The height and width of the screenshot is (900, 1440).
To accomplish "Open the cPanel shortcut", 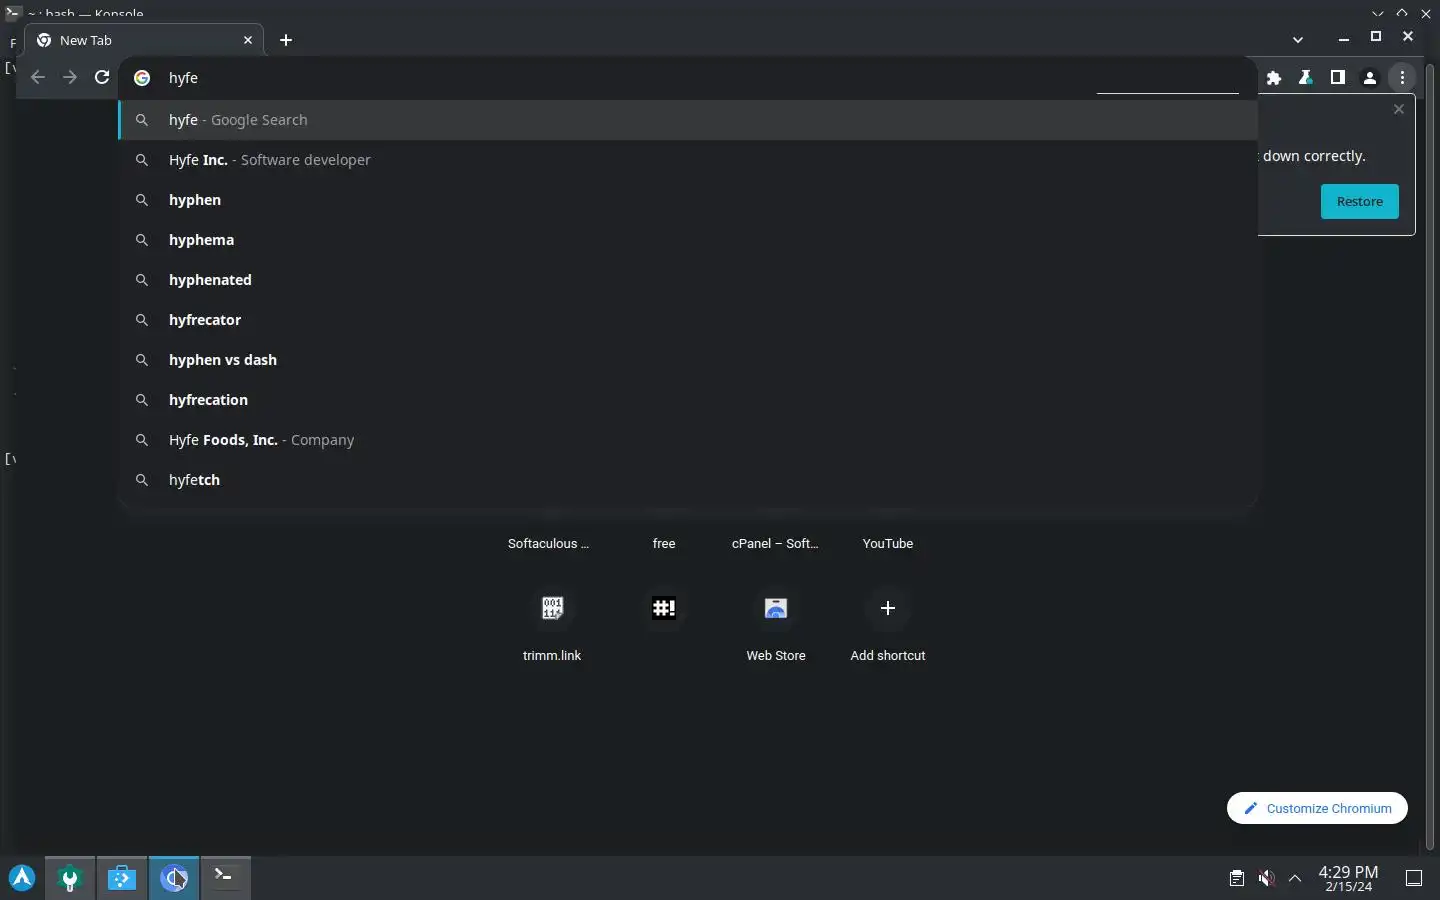I will point(775,544).
